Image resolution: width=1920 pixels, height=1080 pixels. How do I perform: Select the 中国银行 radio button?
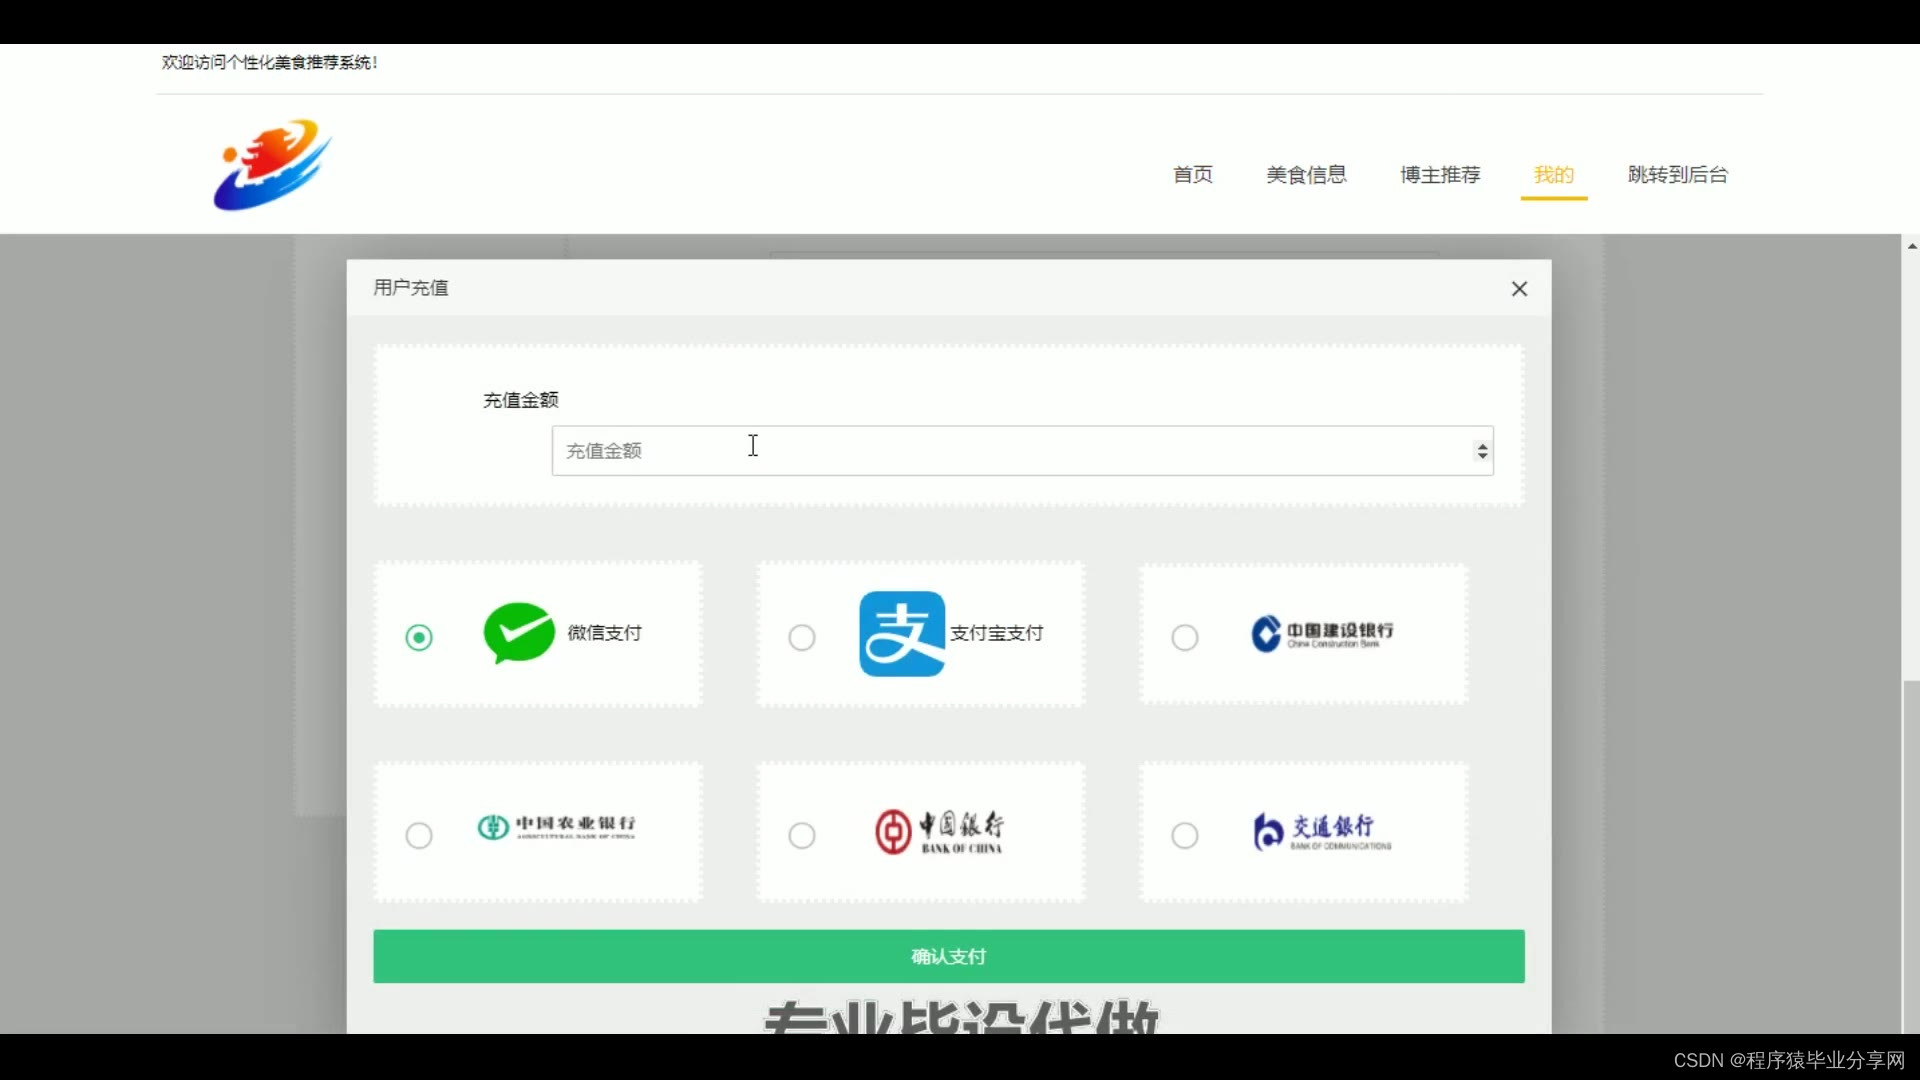point(802,835)
